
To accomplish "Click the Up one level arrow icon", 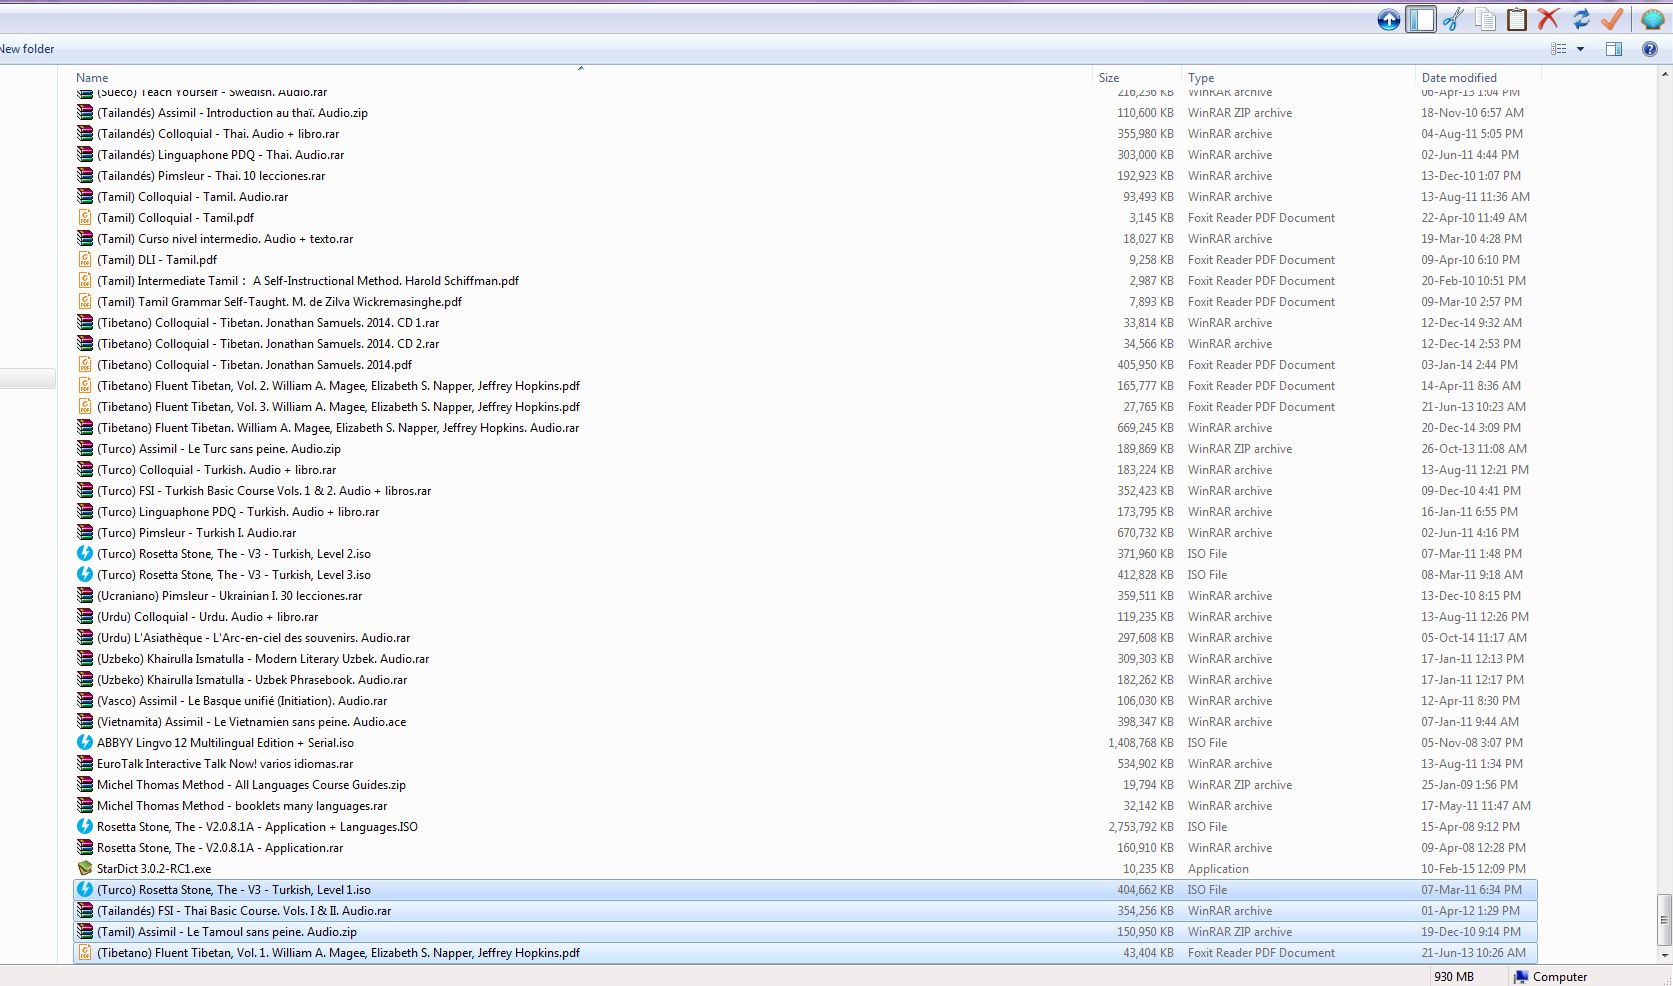I will [1388, 19].
